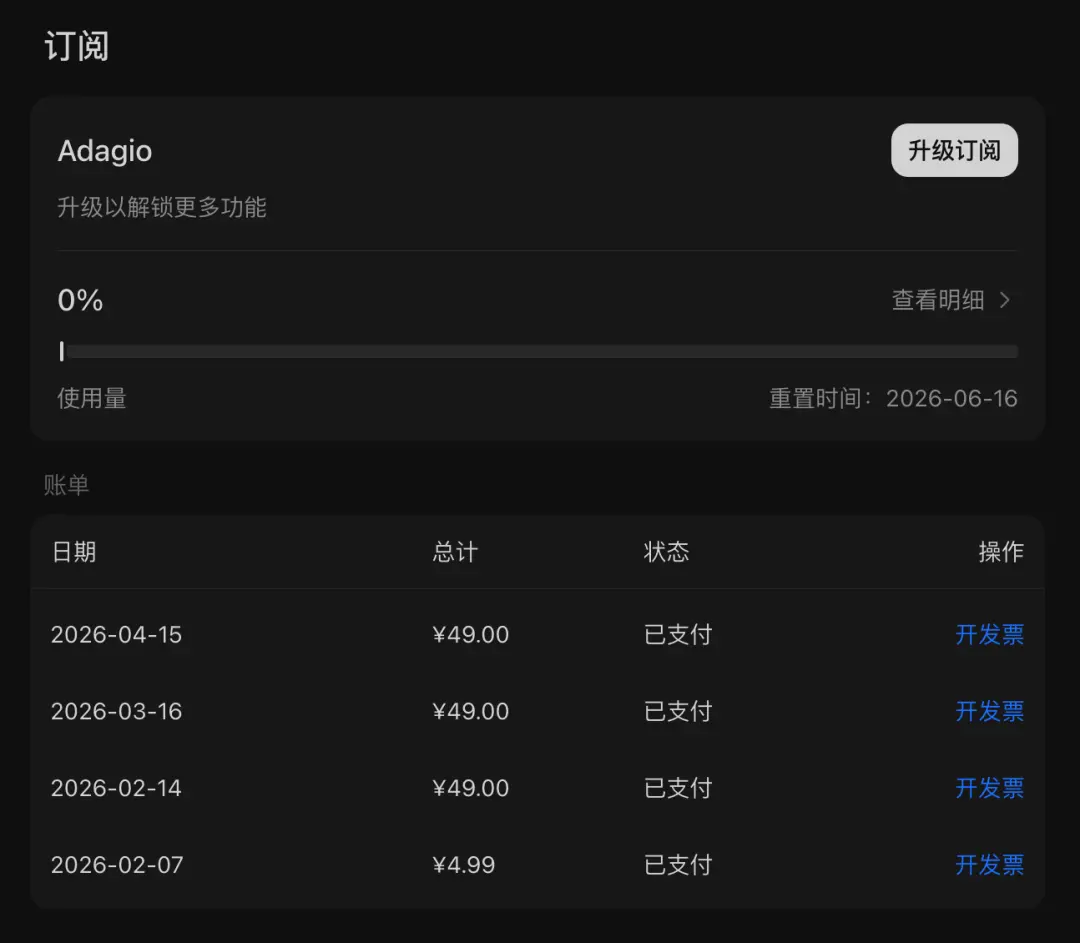
Task: Click the 升级订阅 upgrade button
Action: 954,150
